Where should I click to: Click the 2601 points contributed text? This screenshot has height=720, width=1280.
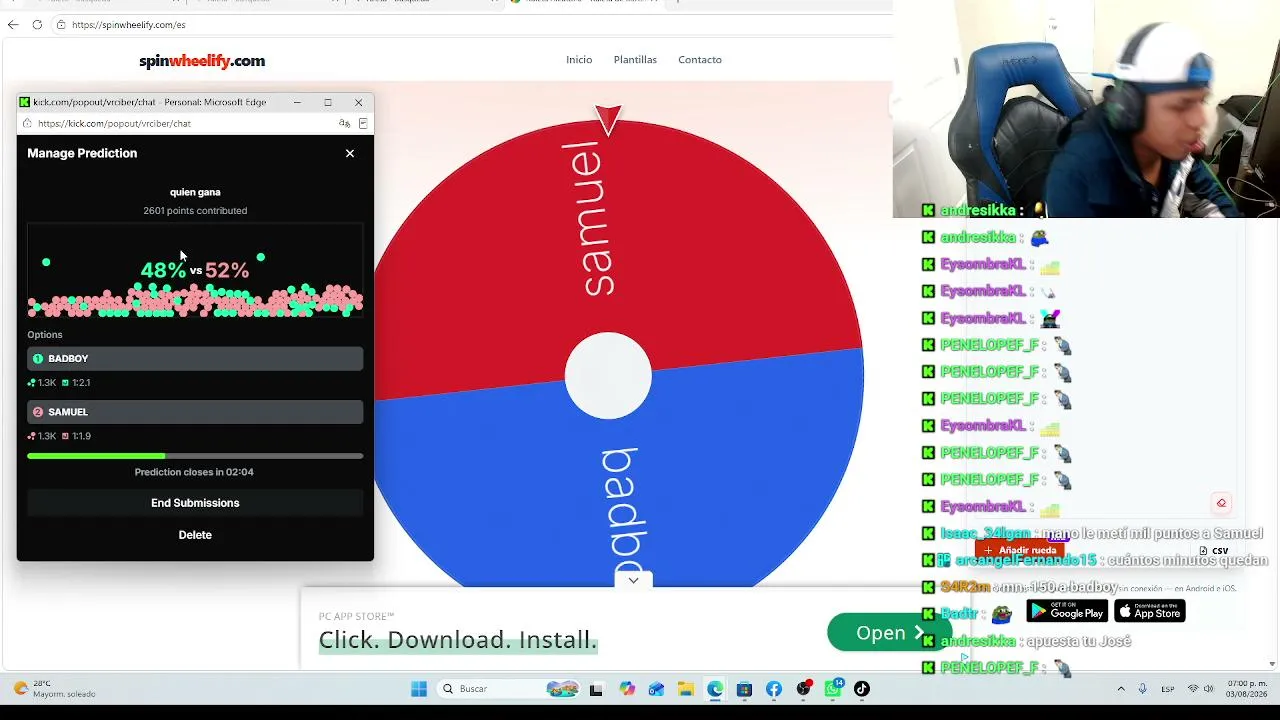(195, 211)
